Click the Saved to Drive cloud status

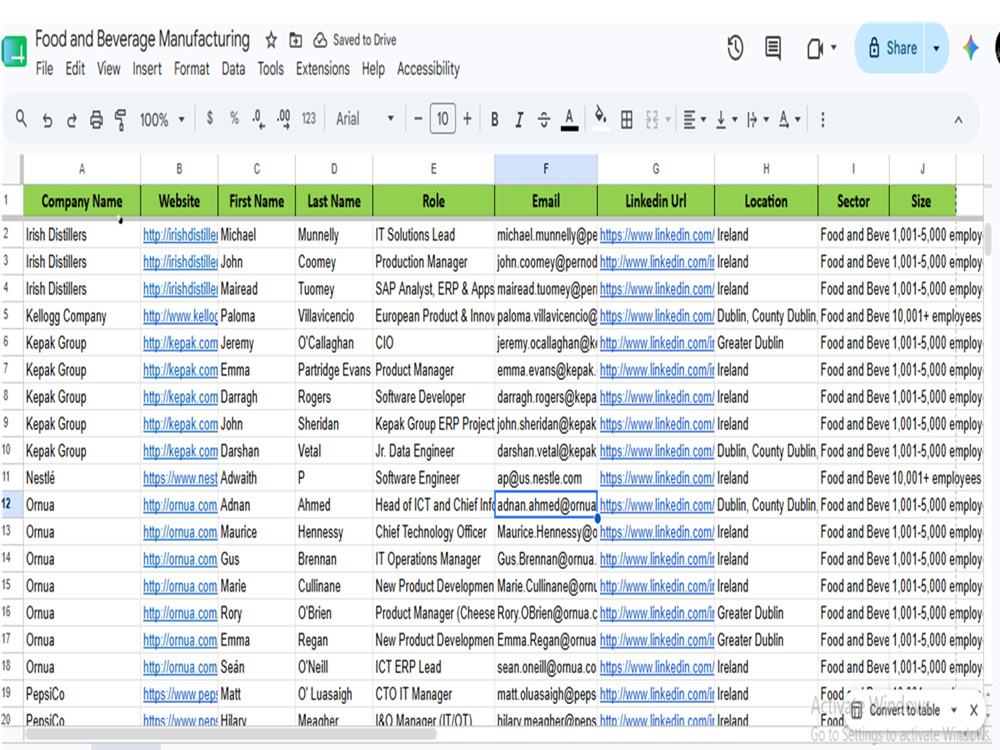[355, 40]
